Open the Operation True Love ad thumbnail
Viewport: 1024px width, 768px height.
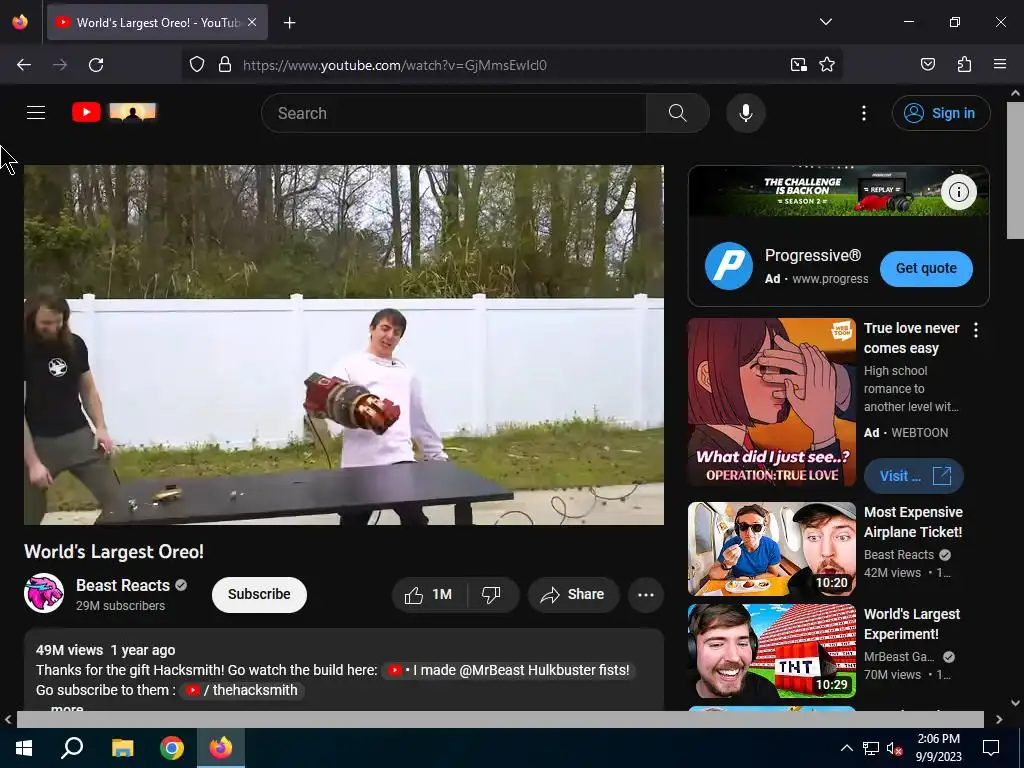click(x=771, y=402)
